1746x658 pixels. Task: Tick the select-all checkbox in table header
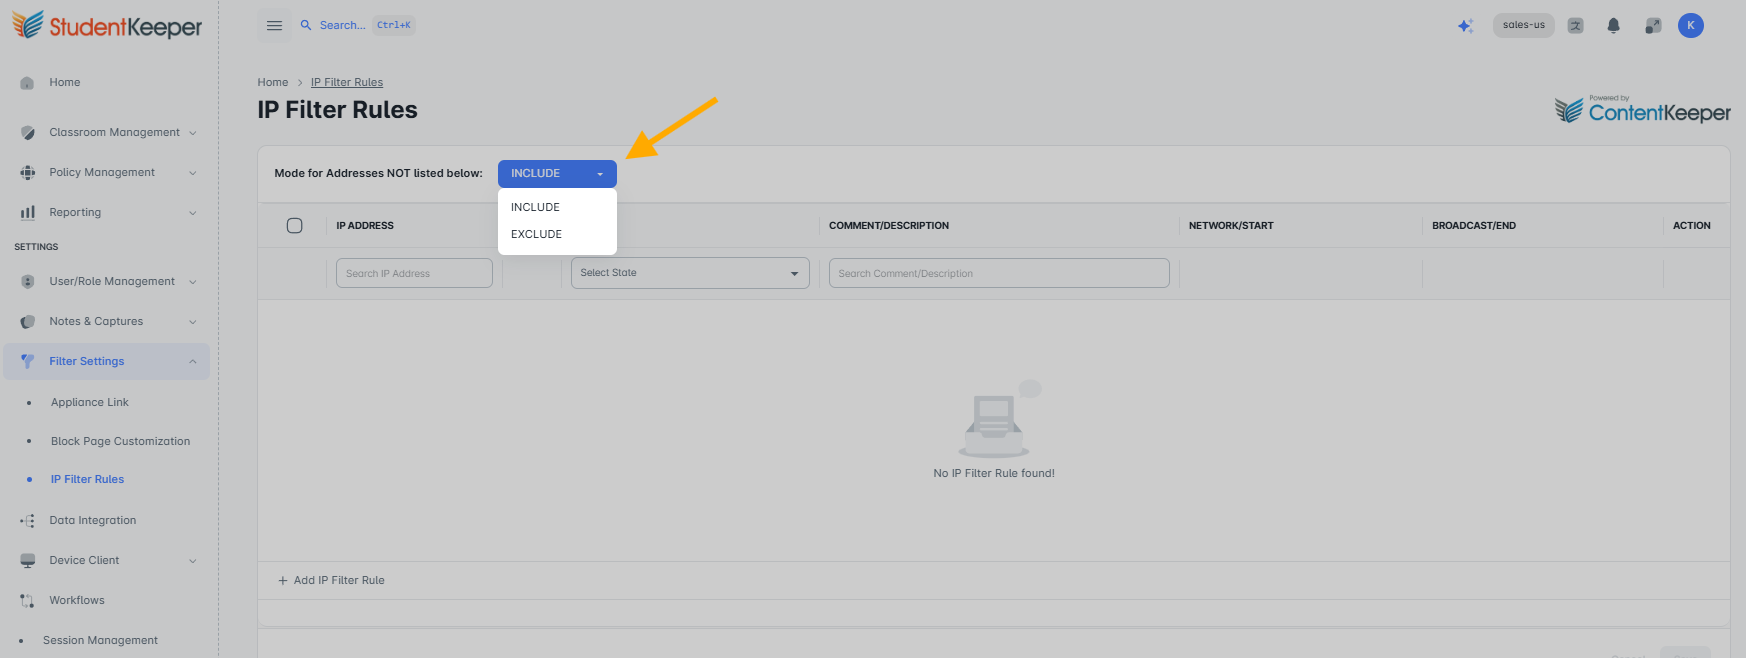(294, 226)
